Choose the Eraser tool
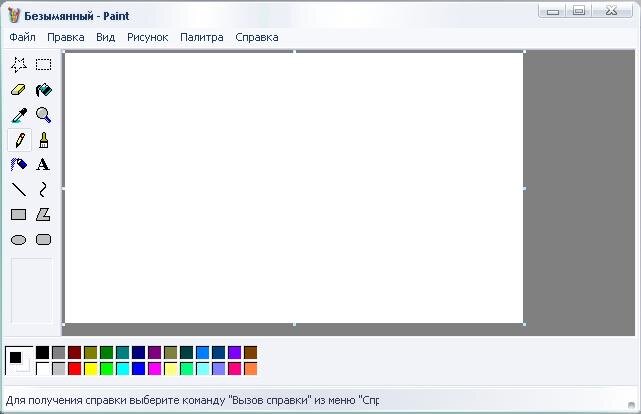Screen dimensions: 641x414 [18, 90]
